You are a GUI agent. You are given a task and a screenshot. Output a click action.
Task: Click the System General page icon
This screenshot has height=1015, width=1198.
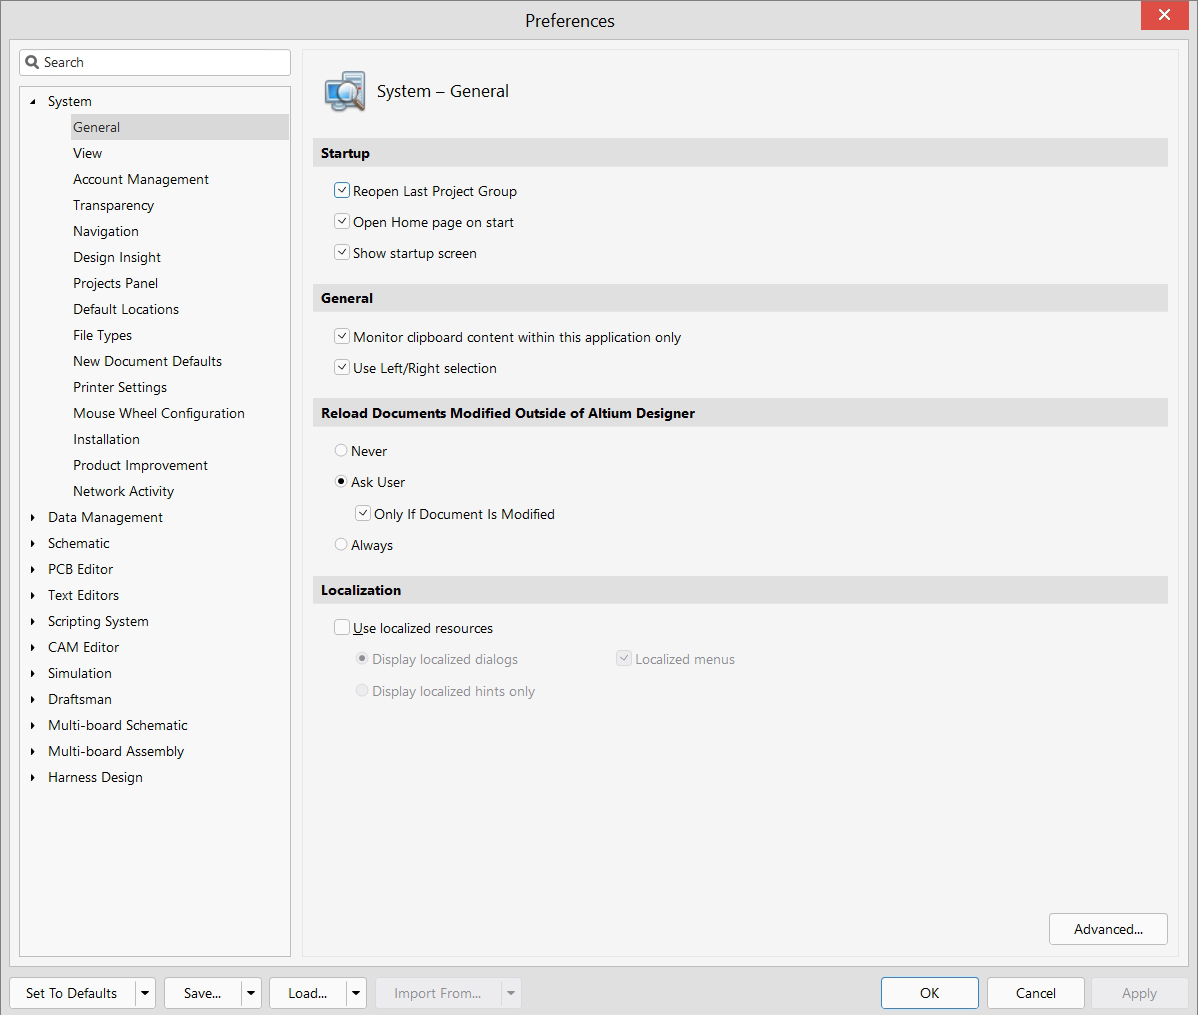coord(345,92)
